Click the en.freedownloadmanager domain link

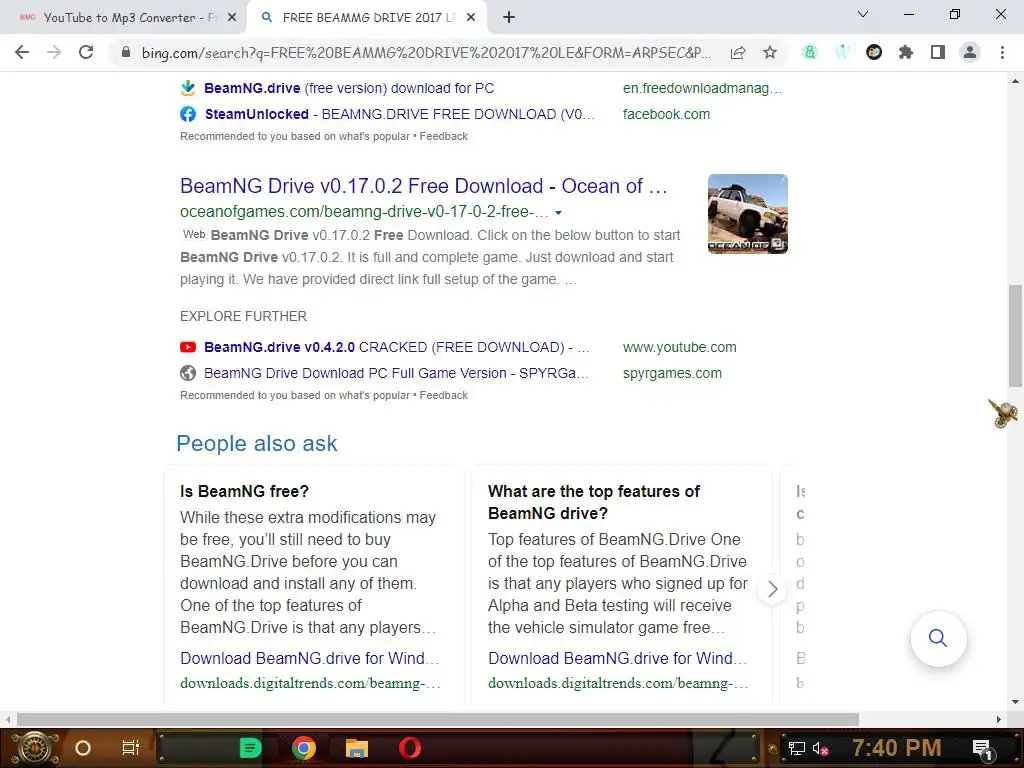pos(702,88)
